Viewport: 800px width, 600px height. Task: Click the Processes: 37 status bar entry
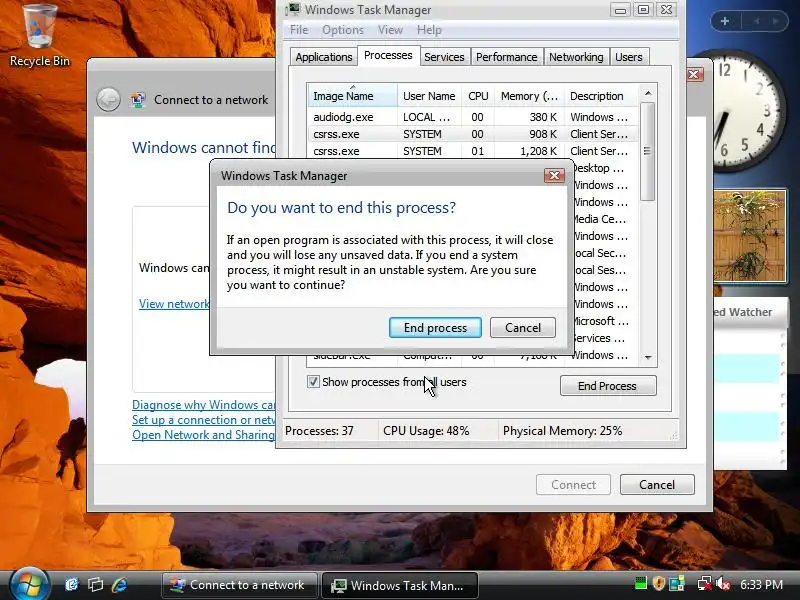tap(319, 431)
